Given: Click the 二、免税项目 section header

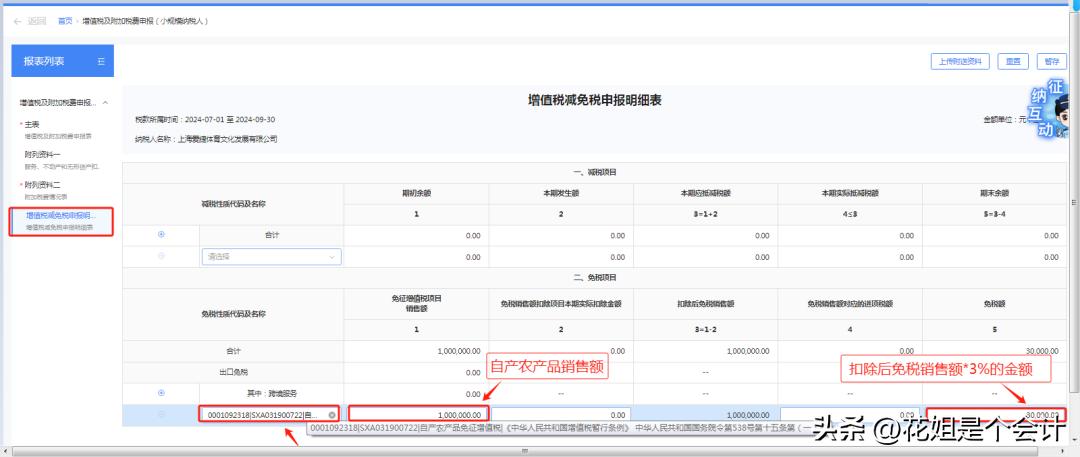Looking at the screenshot, I should click(x=594, y=277).
